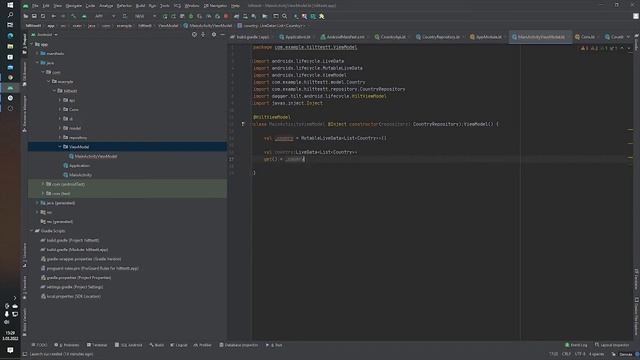The image size is (640, 360).
Task: Open File Explorer from the taskbar
Action: 10,46
